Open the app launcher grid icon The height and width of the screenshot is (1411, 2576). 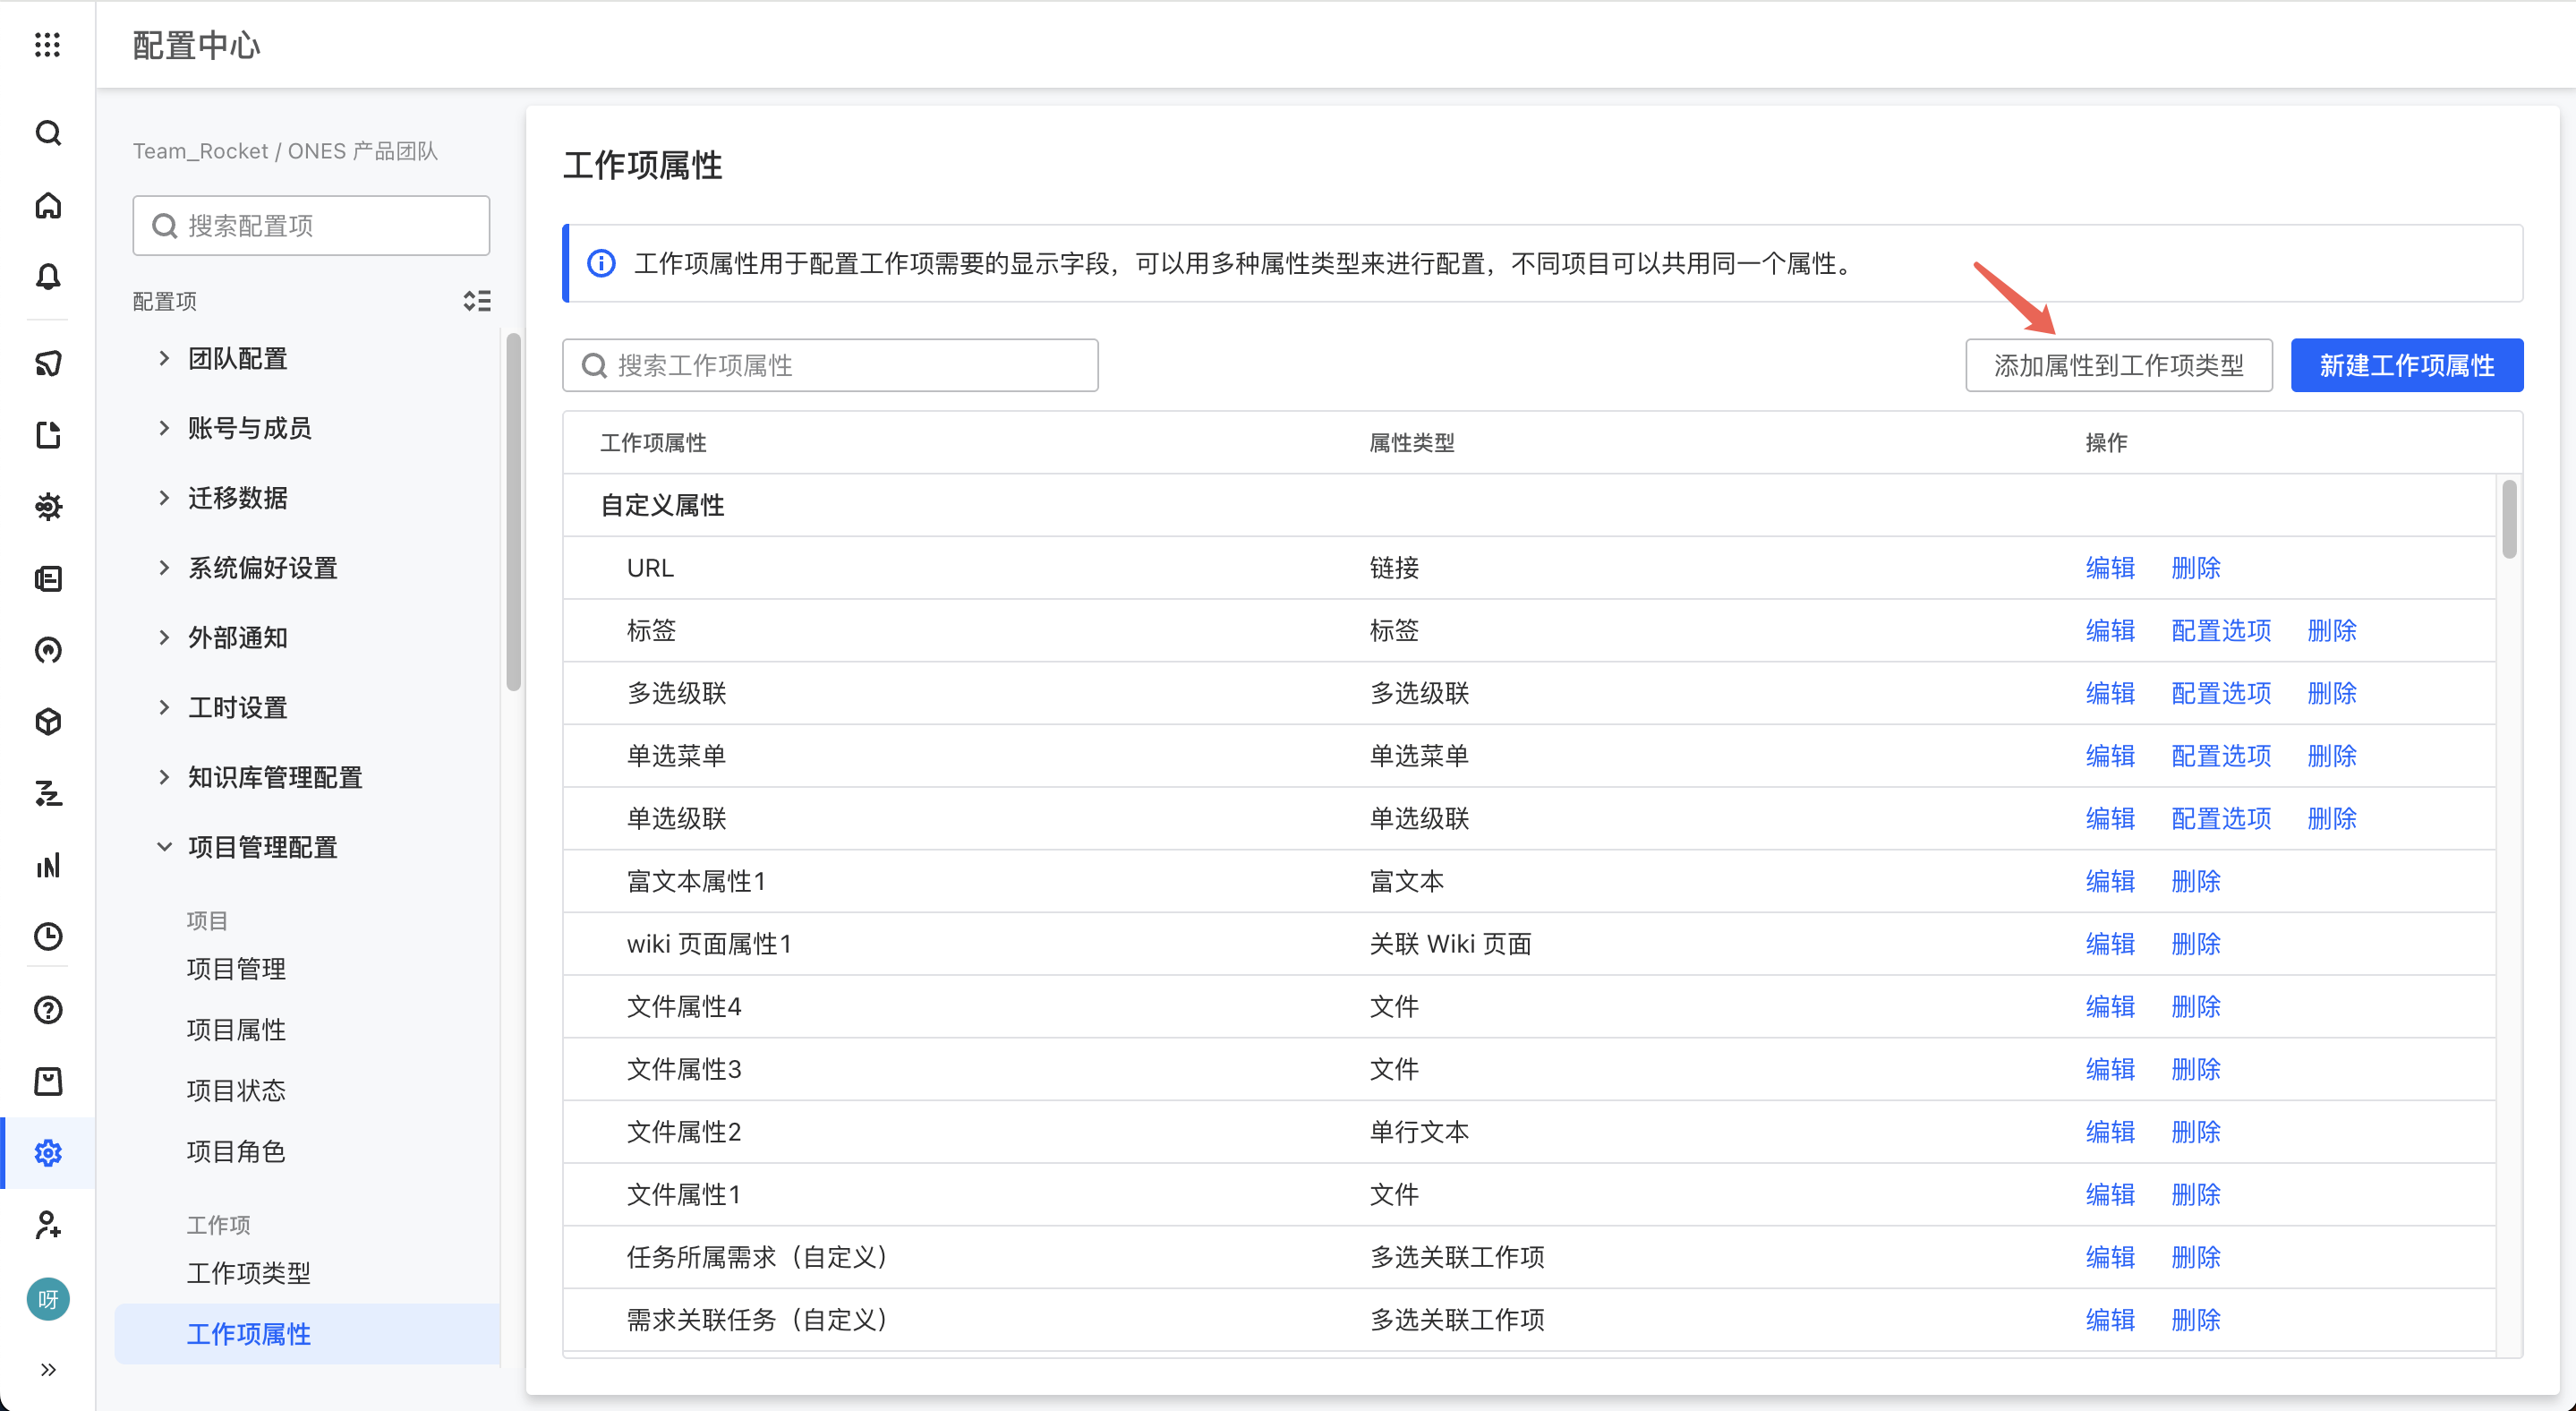point(47,45)
